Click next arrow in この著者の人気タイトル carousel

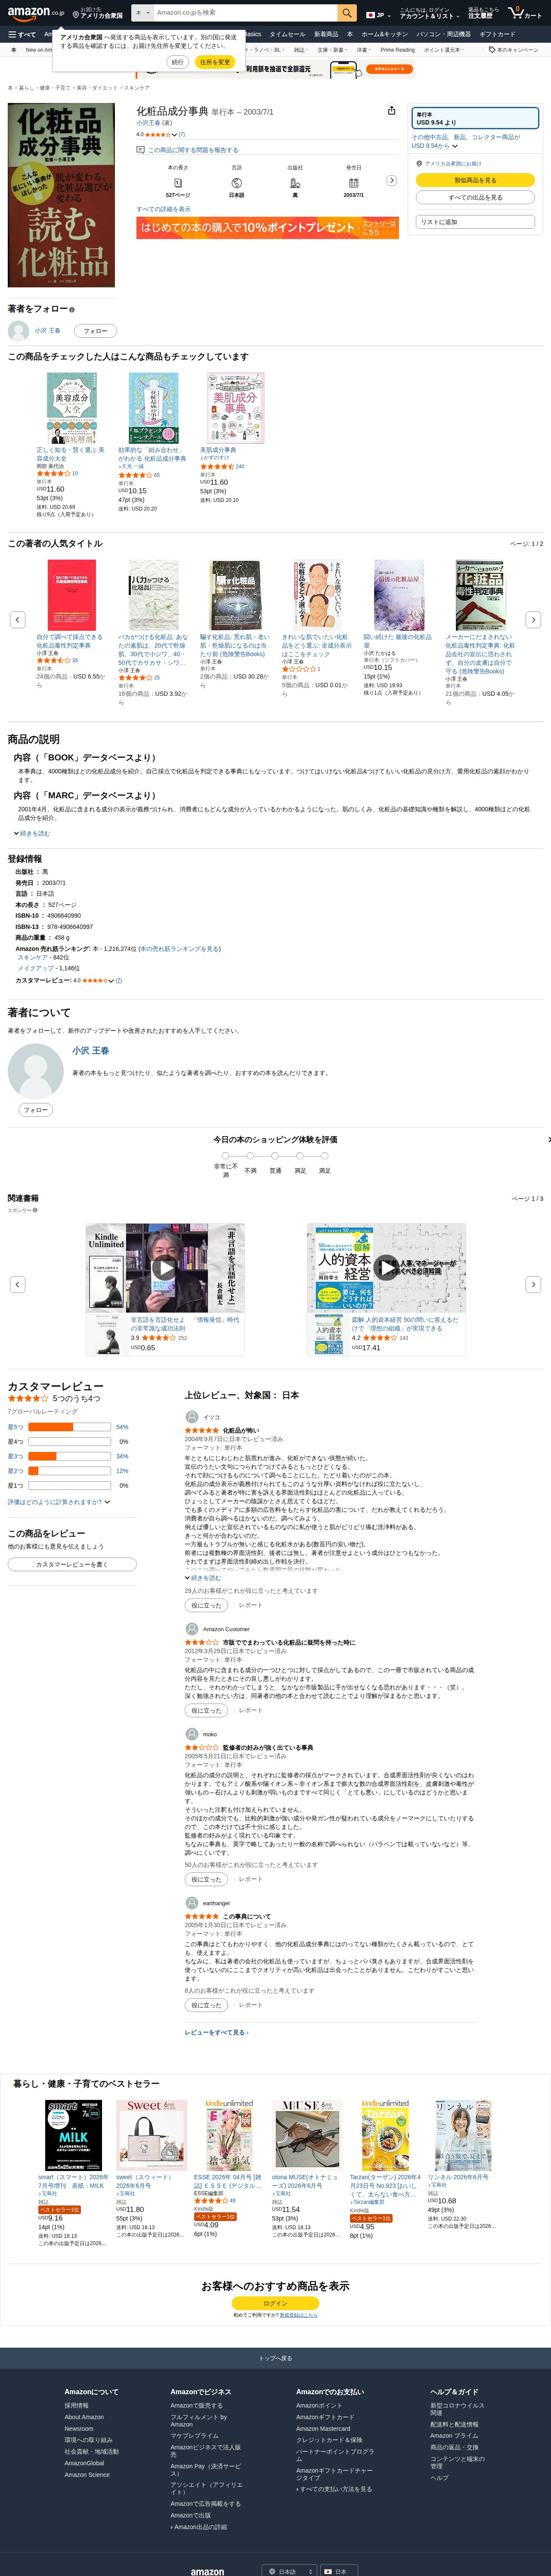tap(533, 619)
